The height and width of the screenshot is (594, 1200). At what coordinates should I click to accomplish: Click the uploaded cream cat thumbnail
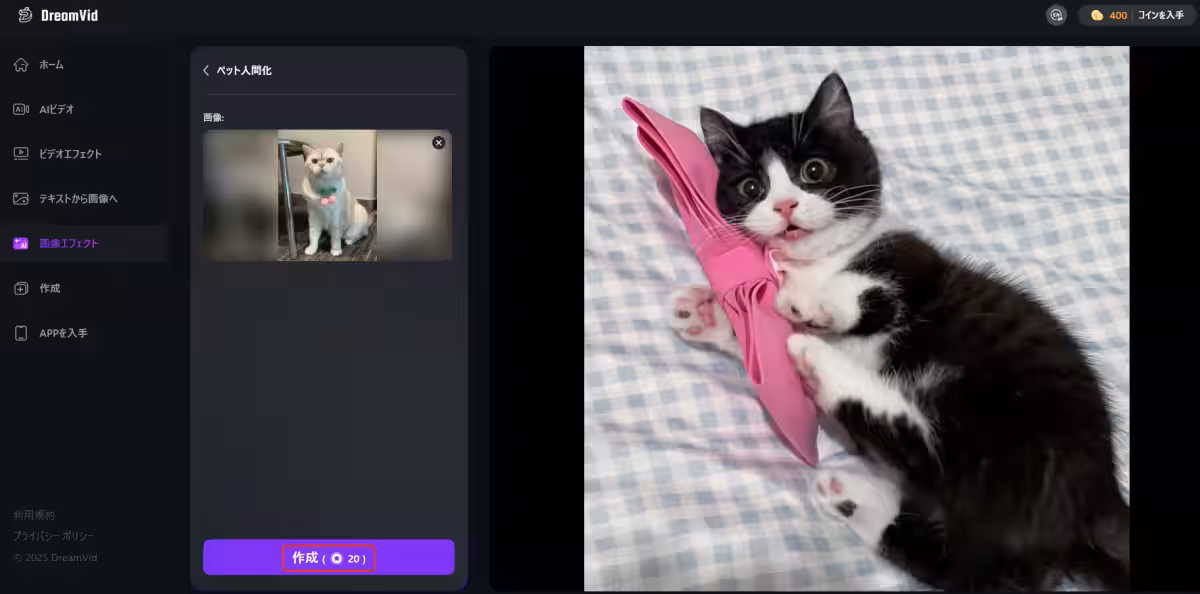pyautogui.click(x=327, y=195)
